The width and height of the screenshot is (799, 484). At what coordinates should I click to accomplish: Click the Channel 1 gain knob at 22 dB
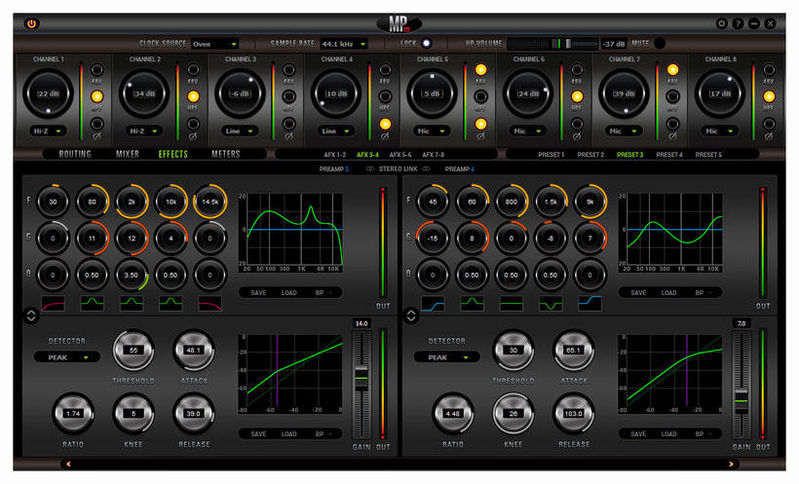click(x=48, y=94)
